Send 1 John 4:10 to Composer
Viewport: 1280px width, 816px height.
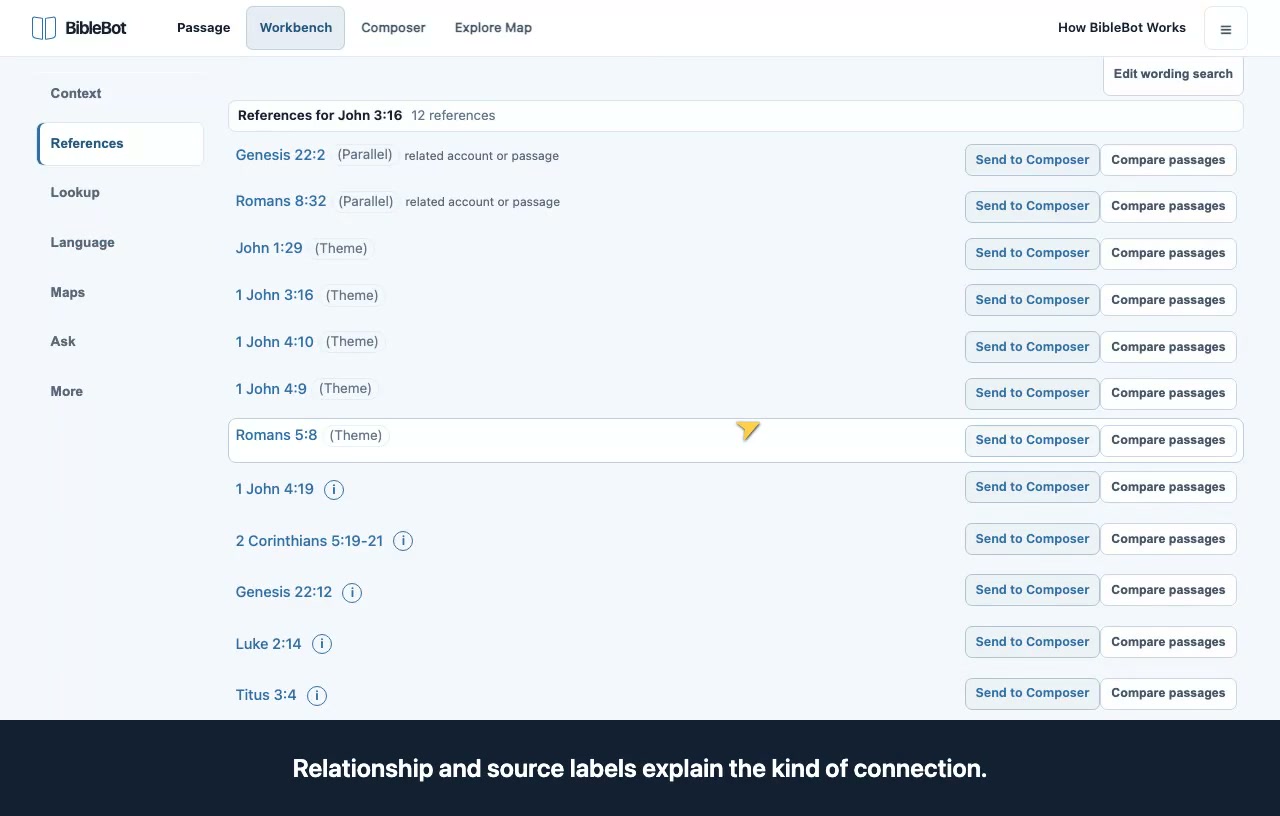pos(1032,347)
